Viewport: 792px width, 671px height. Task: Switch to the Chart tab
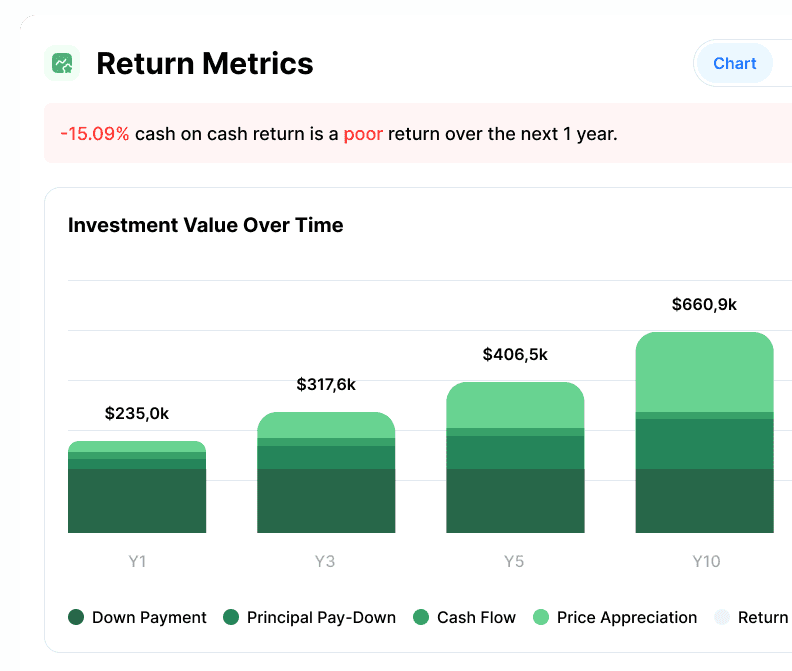point(734,63)
